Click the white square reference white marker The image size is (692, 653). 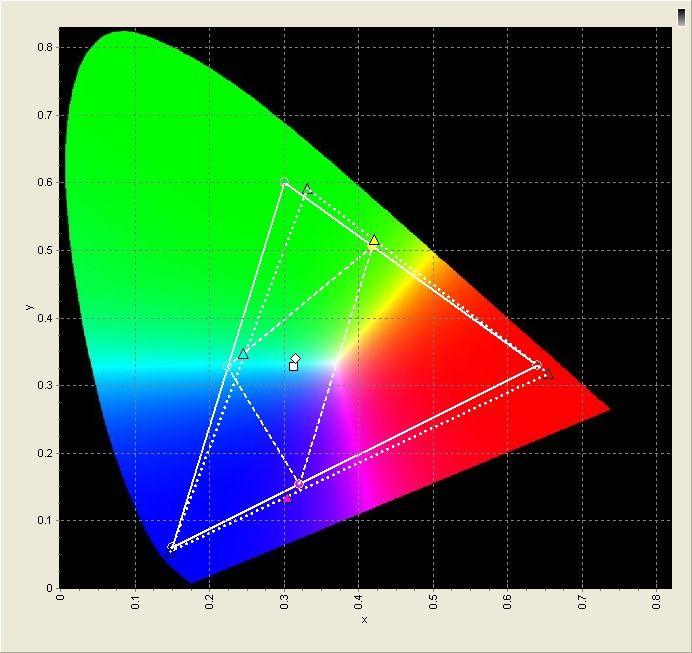(293, 366)
